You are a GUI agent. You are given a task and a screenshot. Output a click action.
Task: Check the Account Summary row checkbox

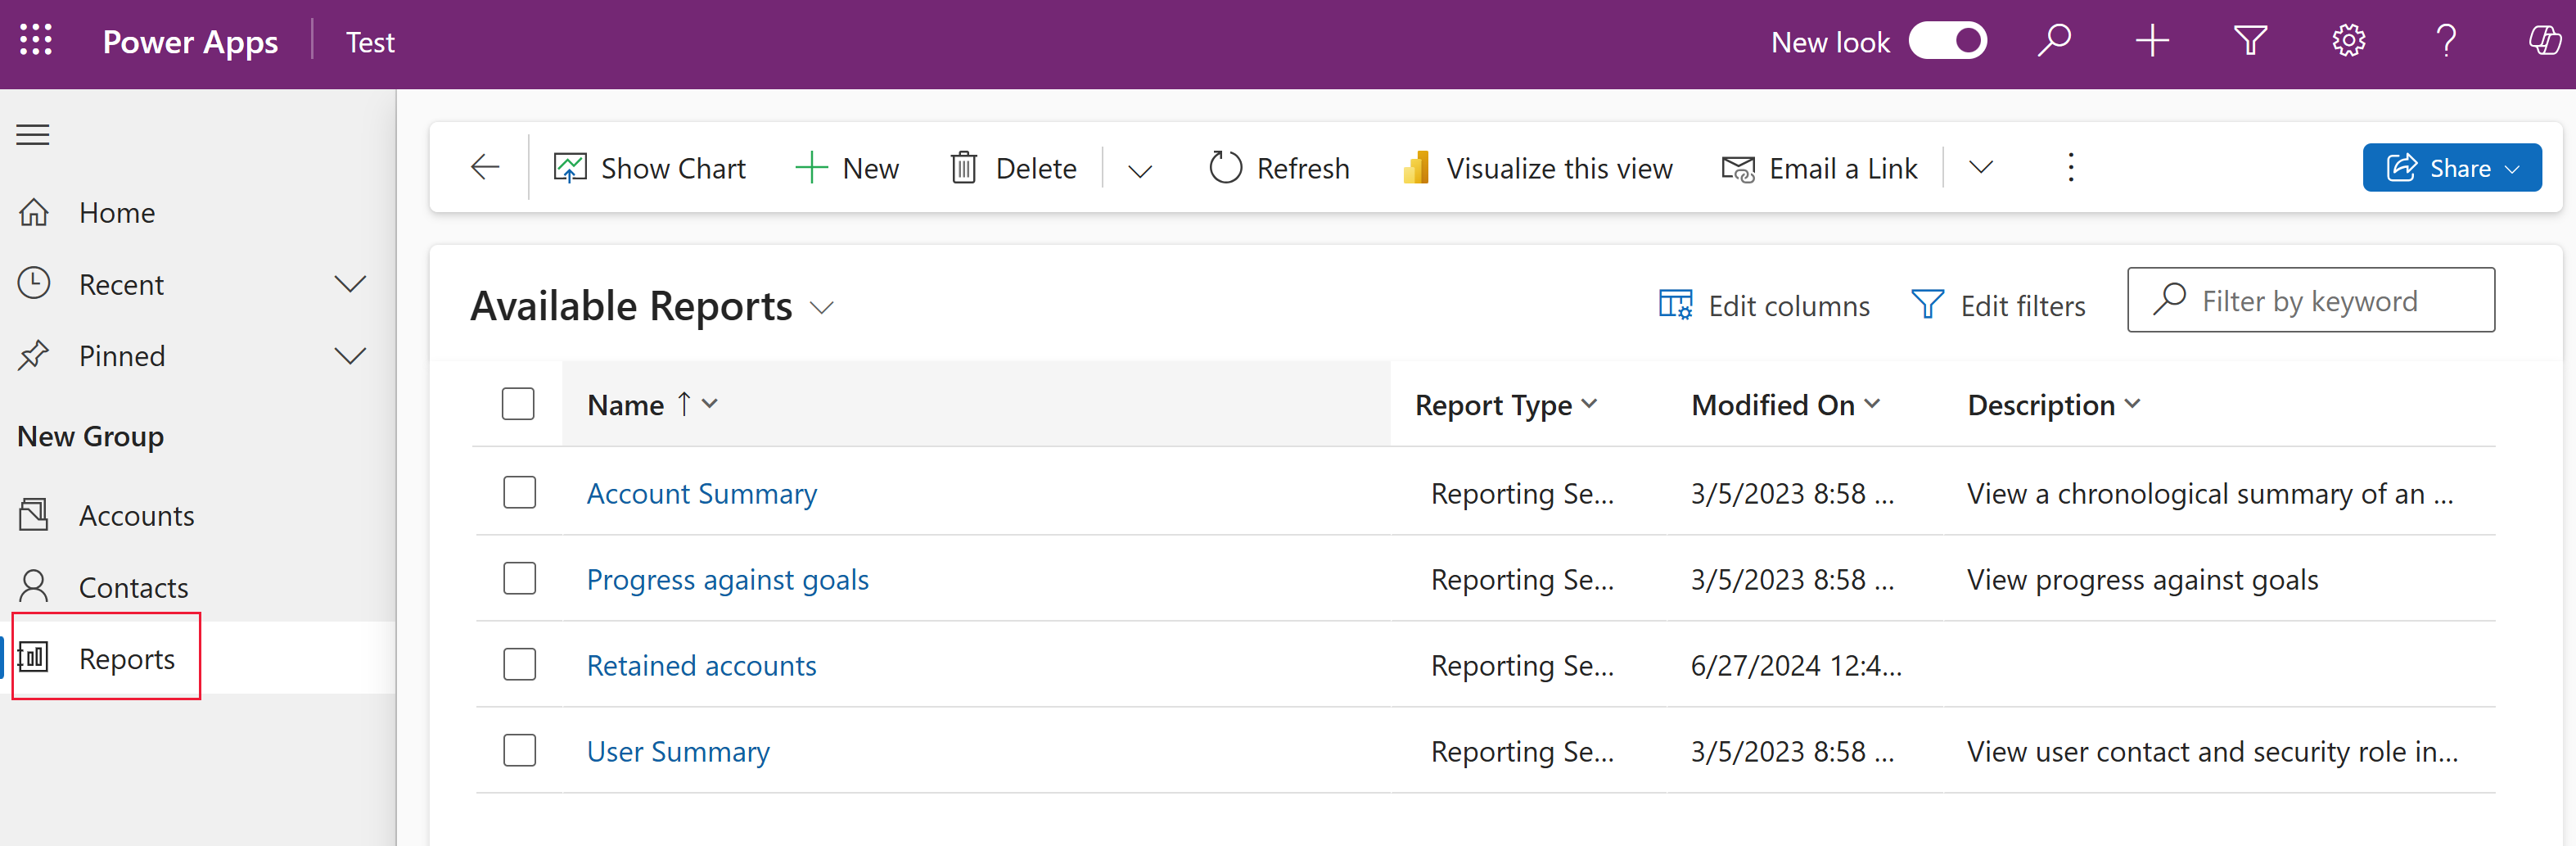pos(519,492)
